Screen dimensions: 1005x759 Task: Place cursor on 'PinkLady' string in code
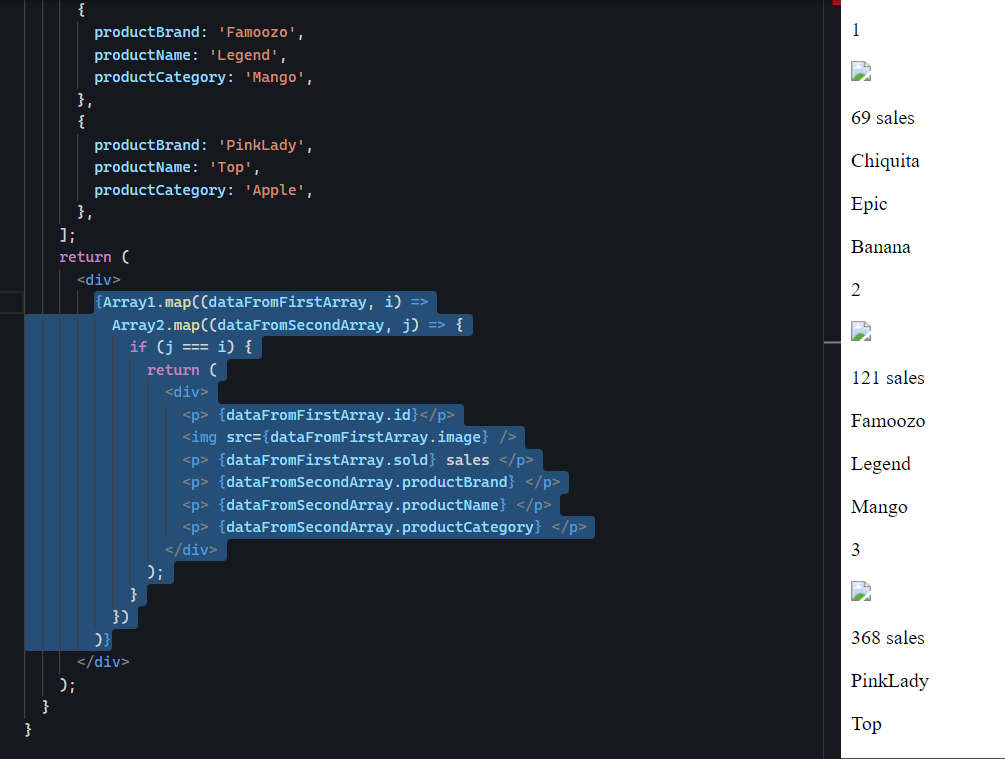tap(261, 145)
